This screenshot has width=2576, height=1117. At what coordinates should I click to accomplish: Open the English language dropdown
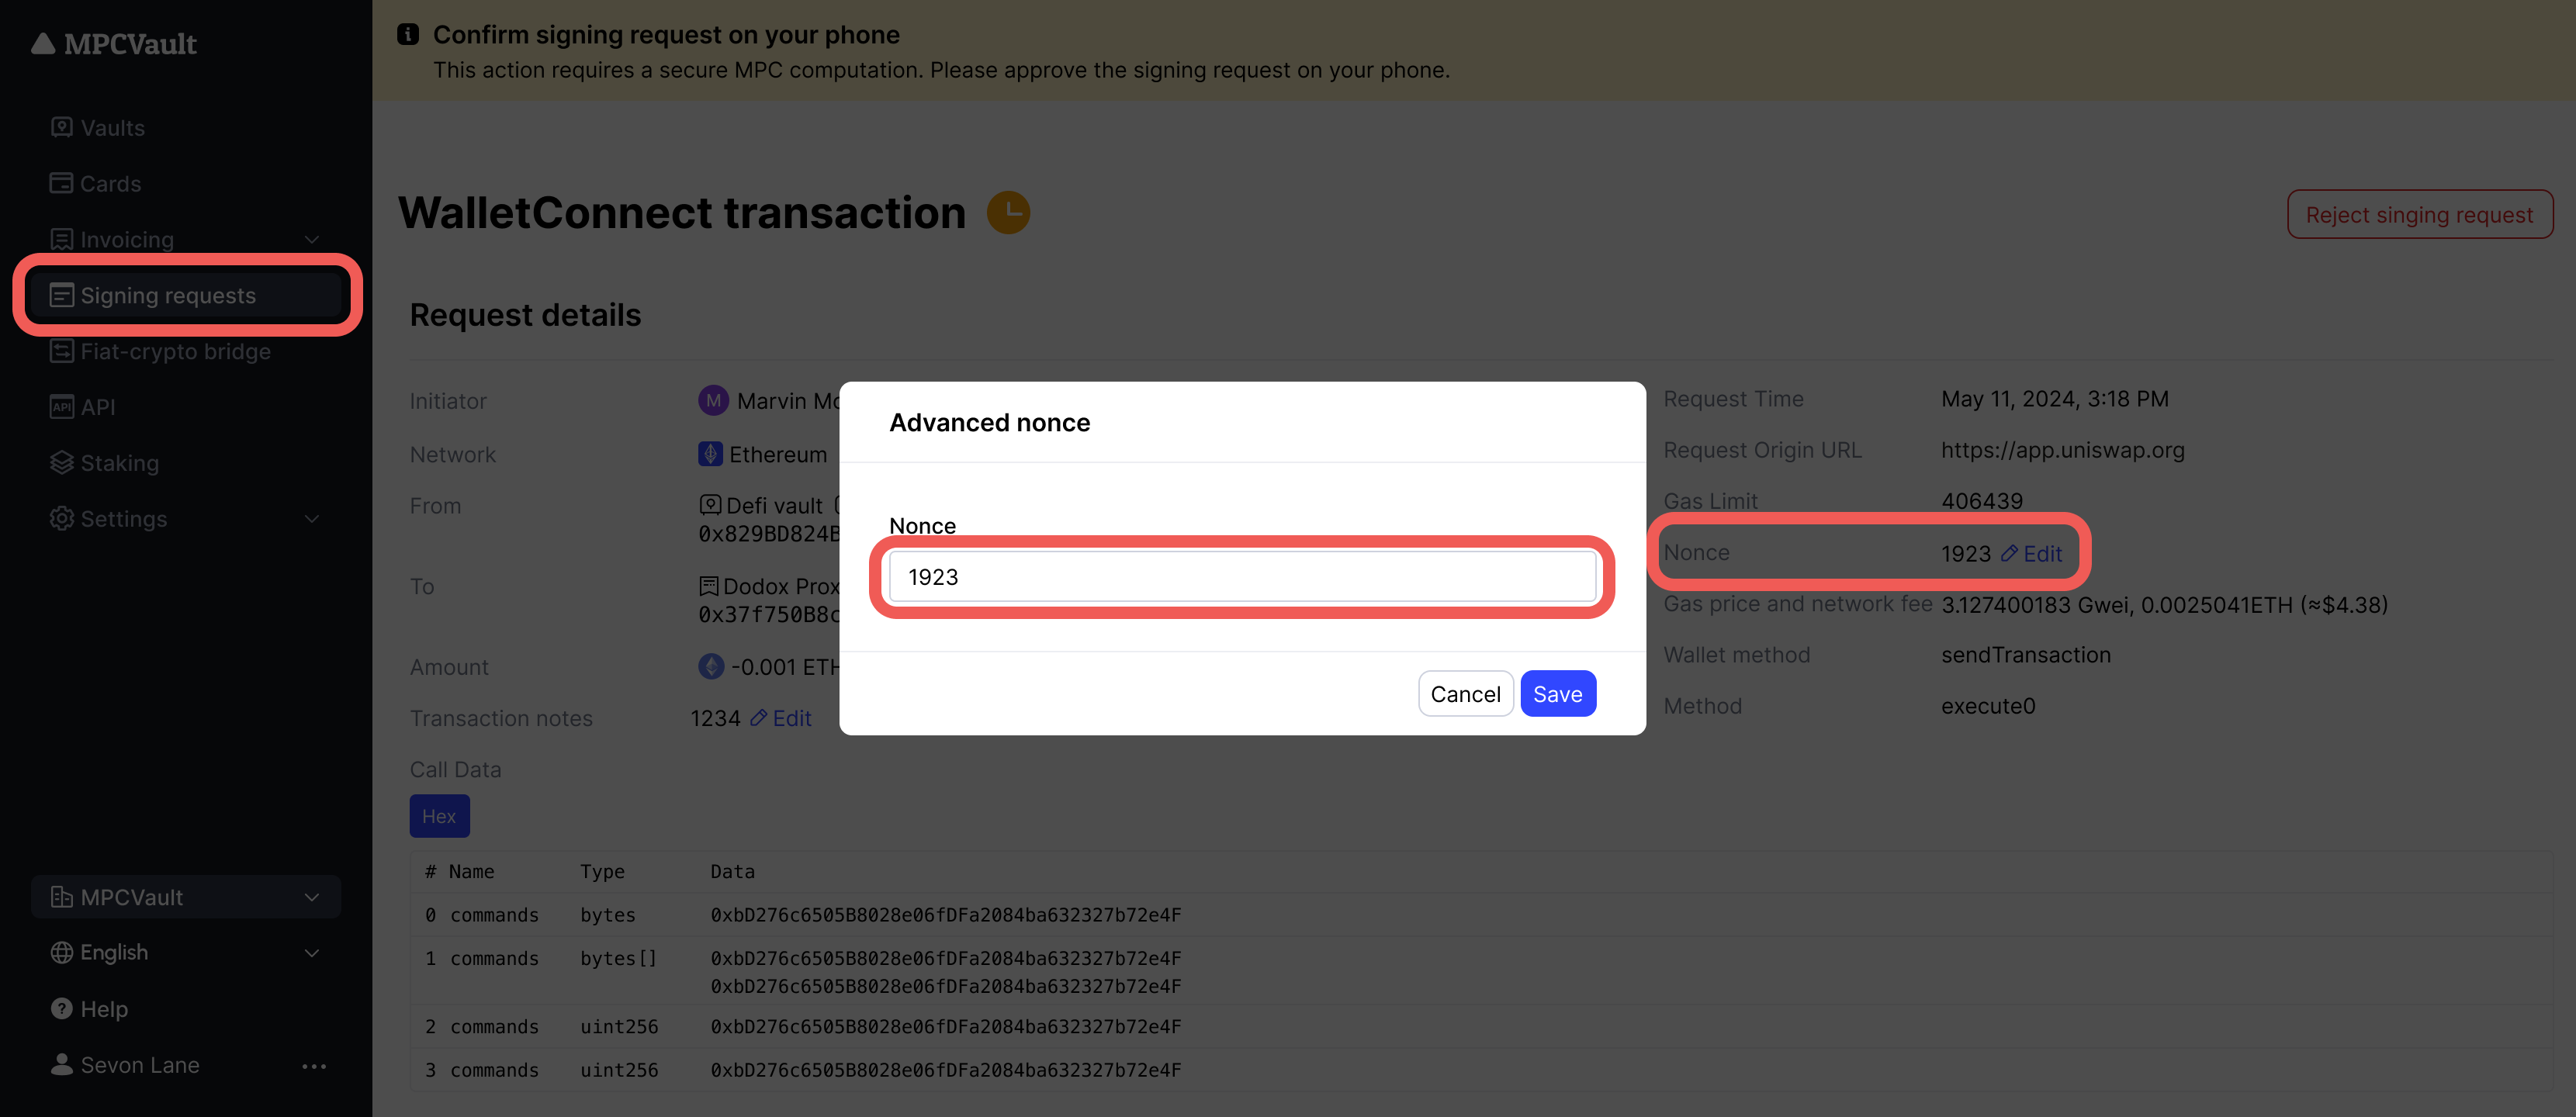pyautogui.click(x=186, y=953)
